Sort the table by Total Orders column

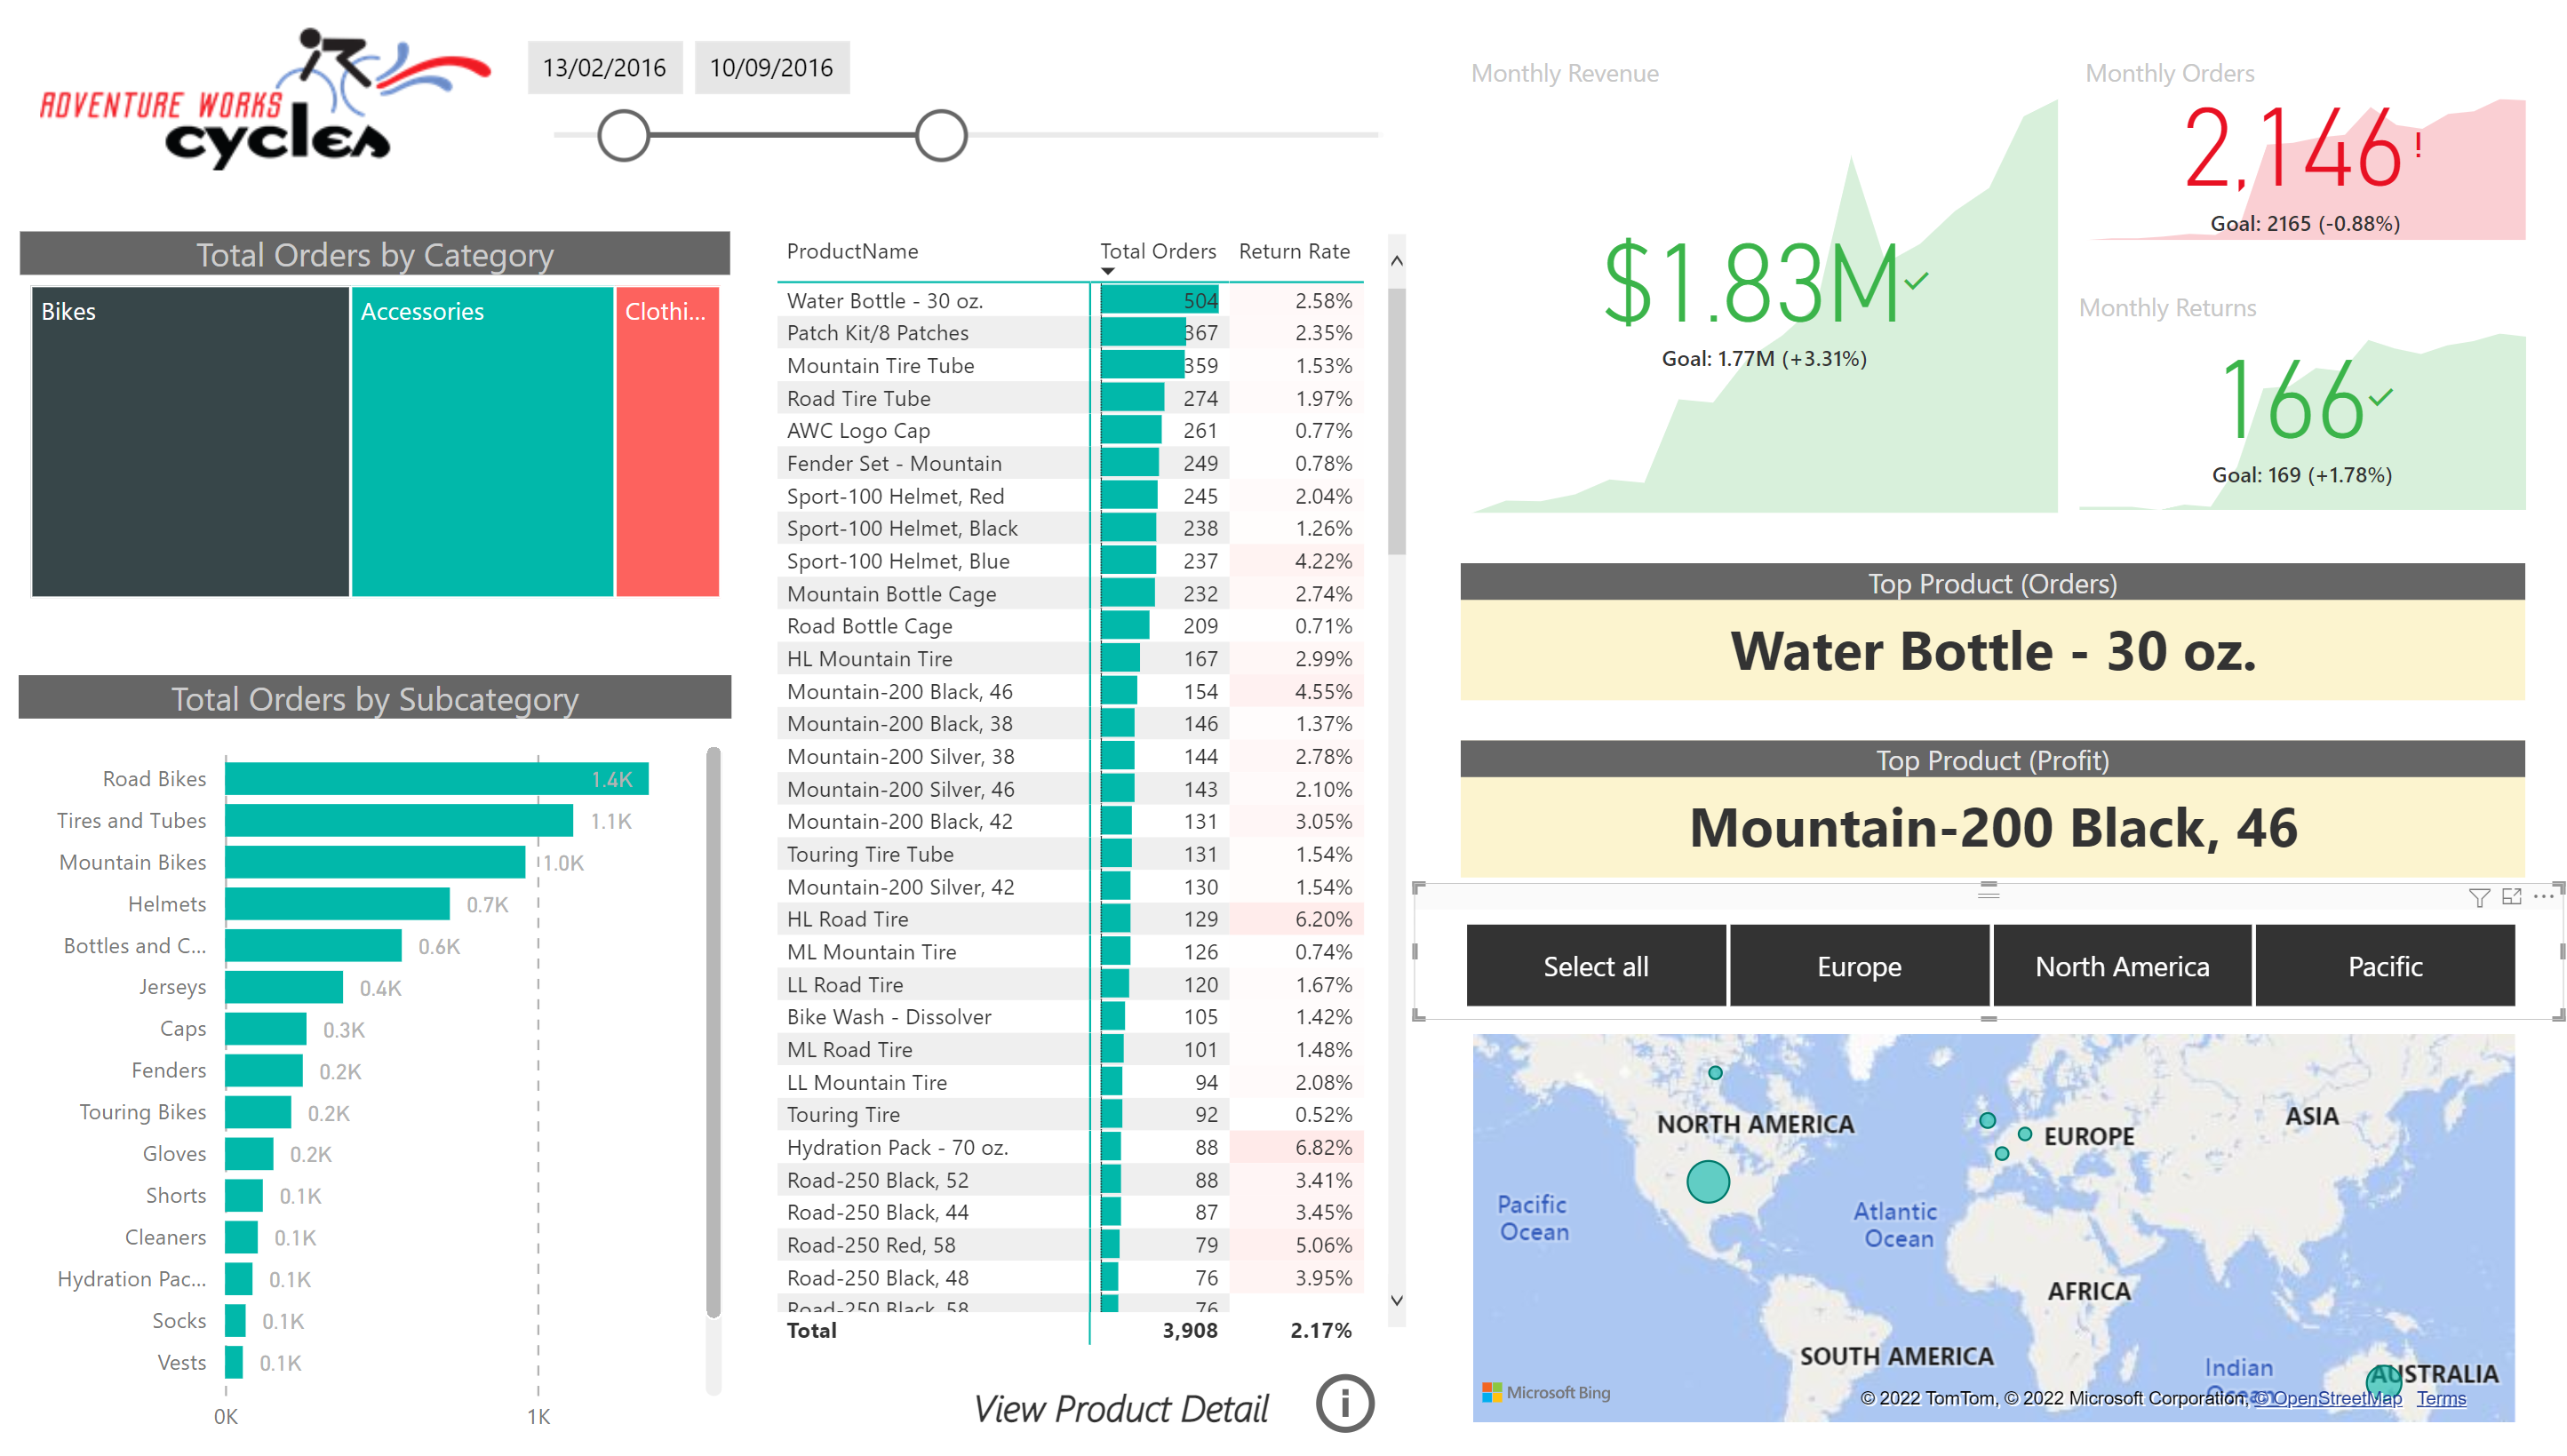click(1159, 251)
